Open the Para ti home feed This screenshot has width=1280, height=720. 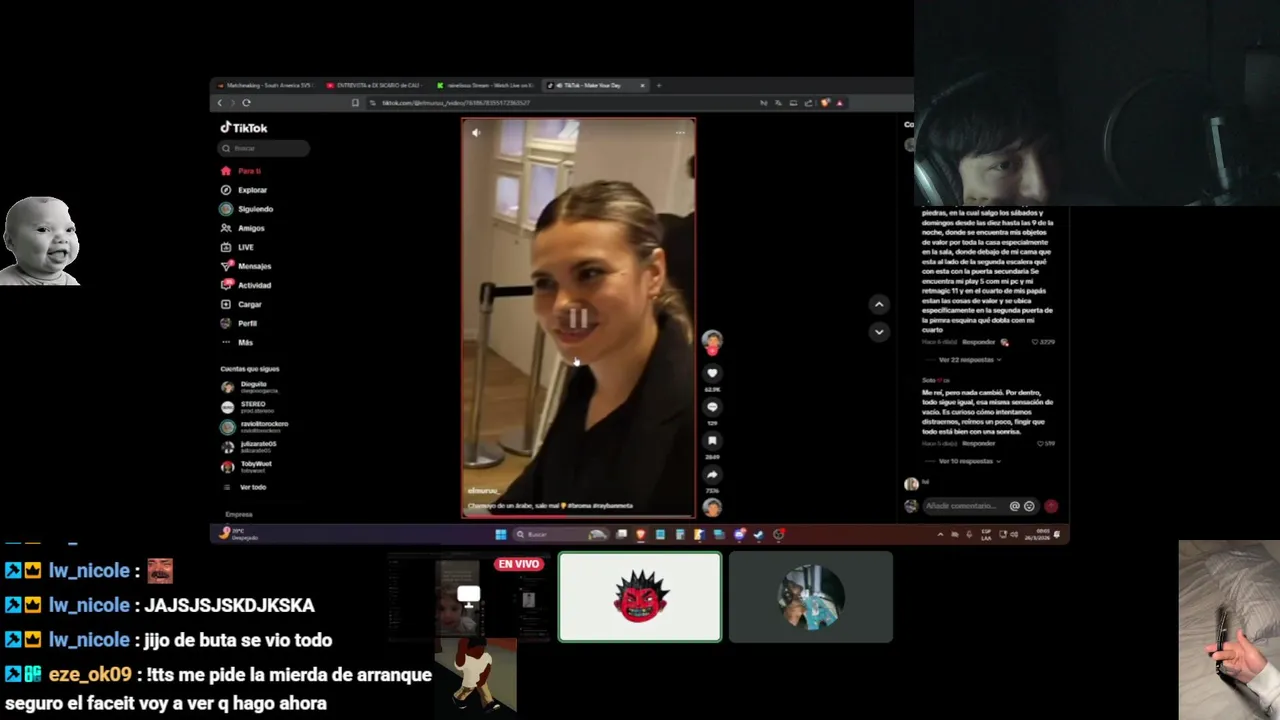point(241,171)
